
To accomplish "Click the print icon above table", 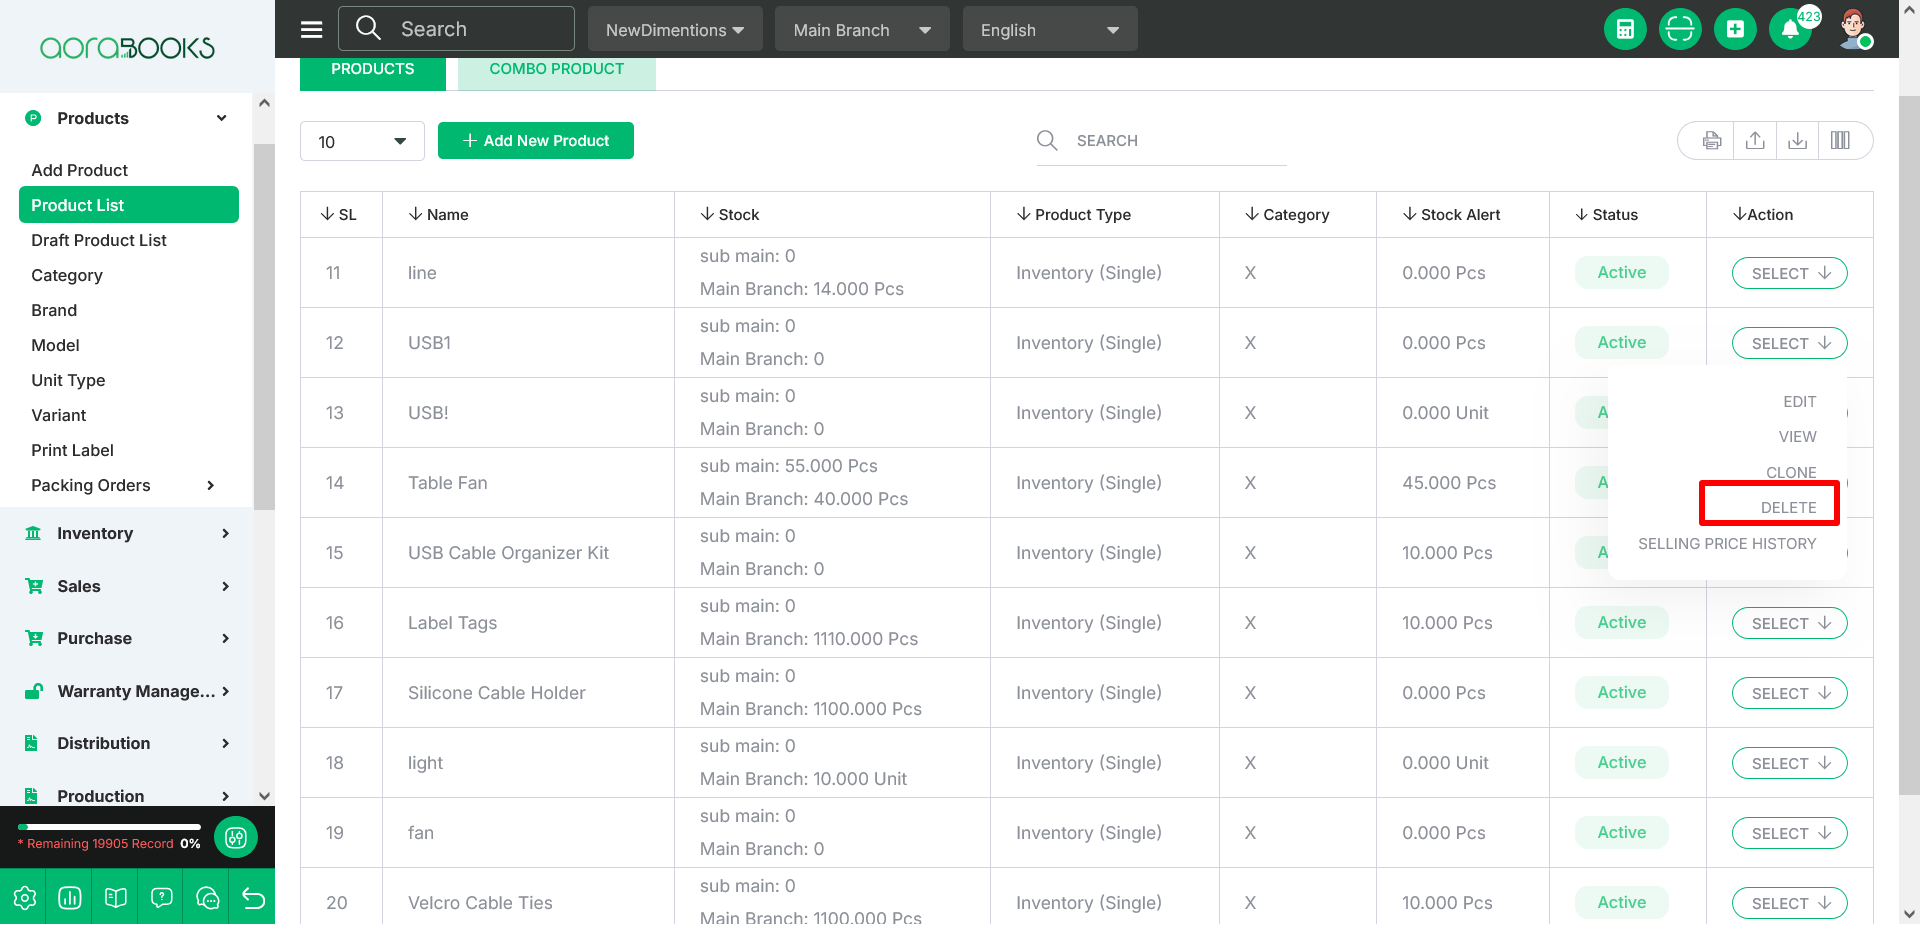I will 1712,141.
